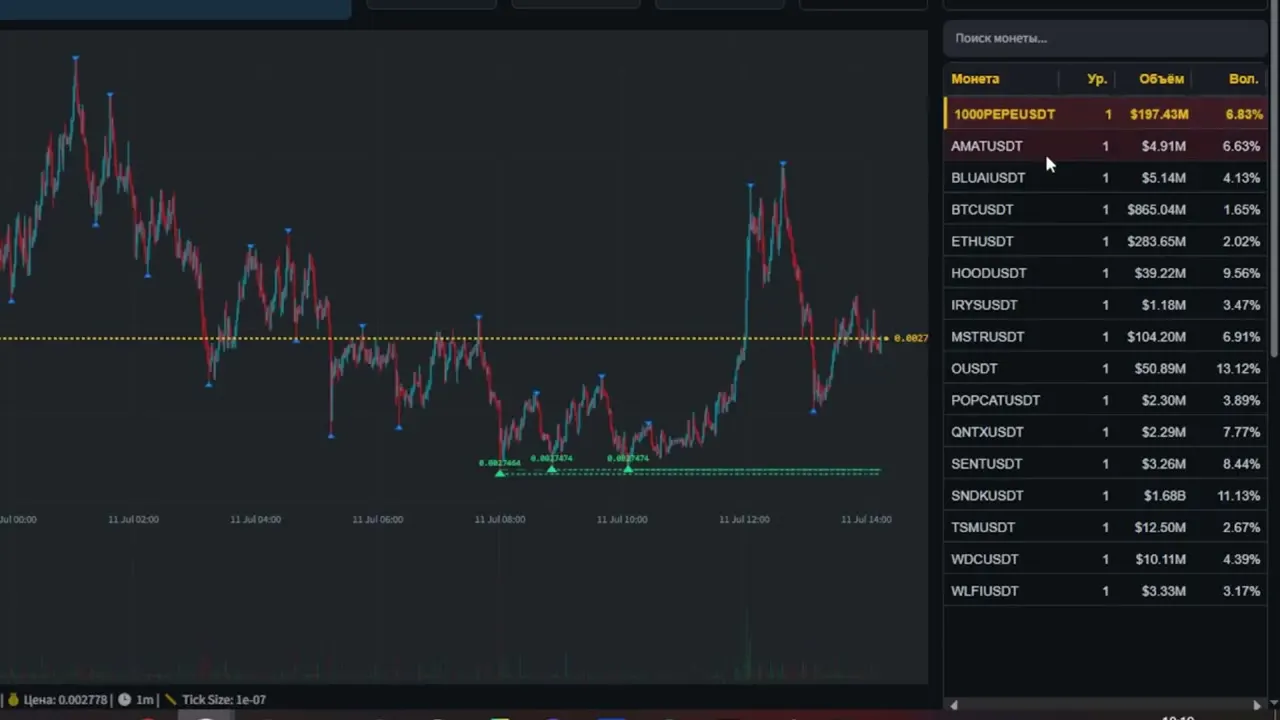This screenshot has width=1280, height=720.
Task: Select the 1000PEPEUSDT row
Action: (1105, 114)
